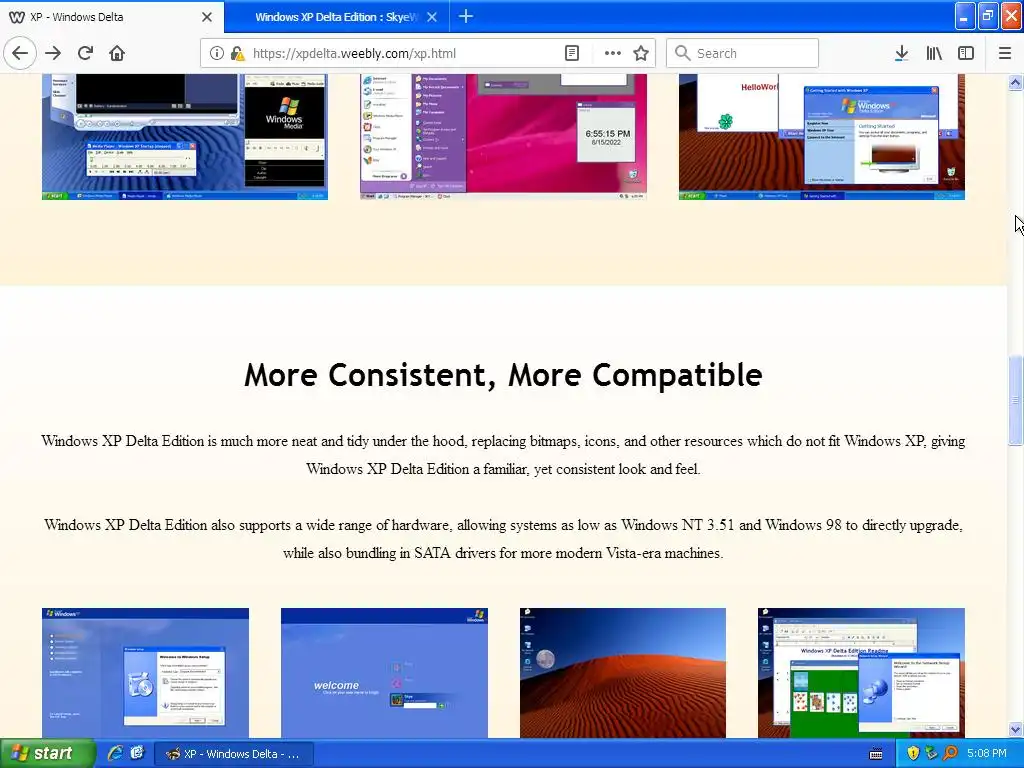Open the red dune desktop thumbnail

(622, 673)
